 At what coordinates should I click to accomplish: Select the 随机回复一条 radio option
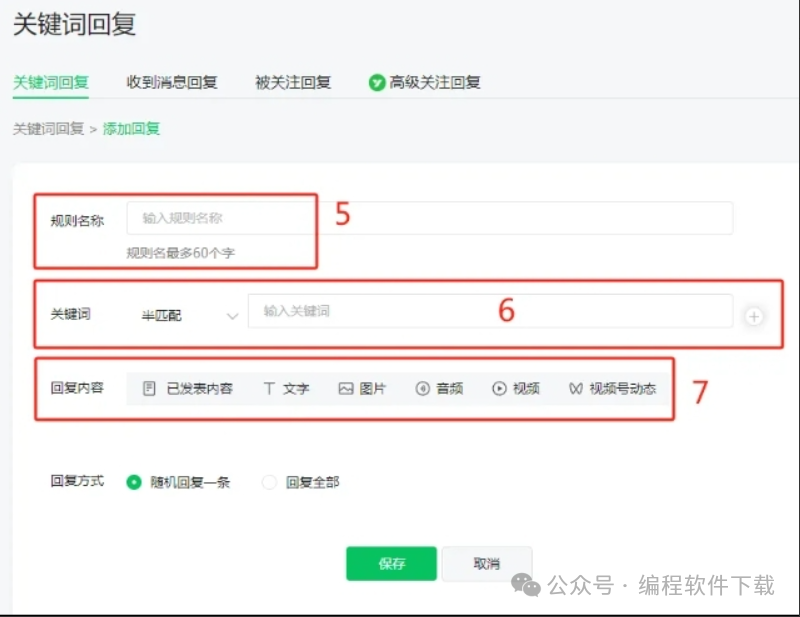pos(134,482)
